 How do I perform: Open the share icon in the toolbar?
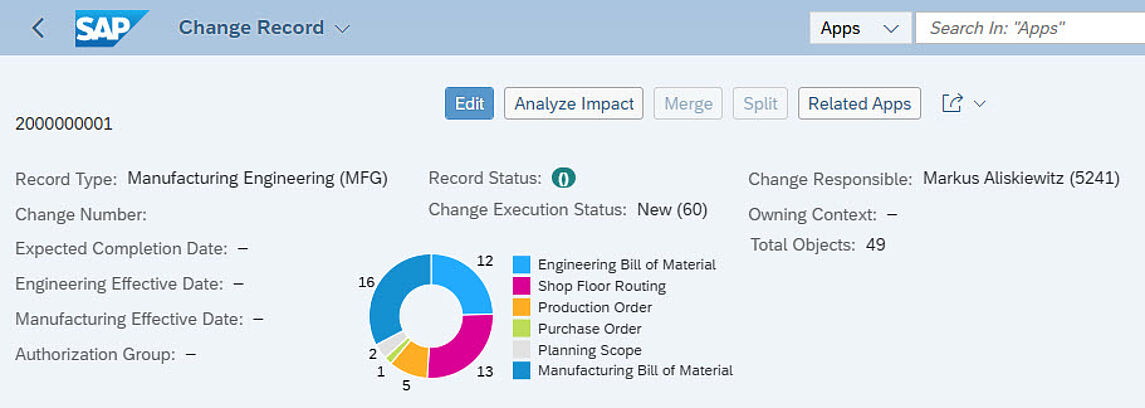951,104
